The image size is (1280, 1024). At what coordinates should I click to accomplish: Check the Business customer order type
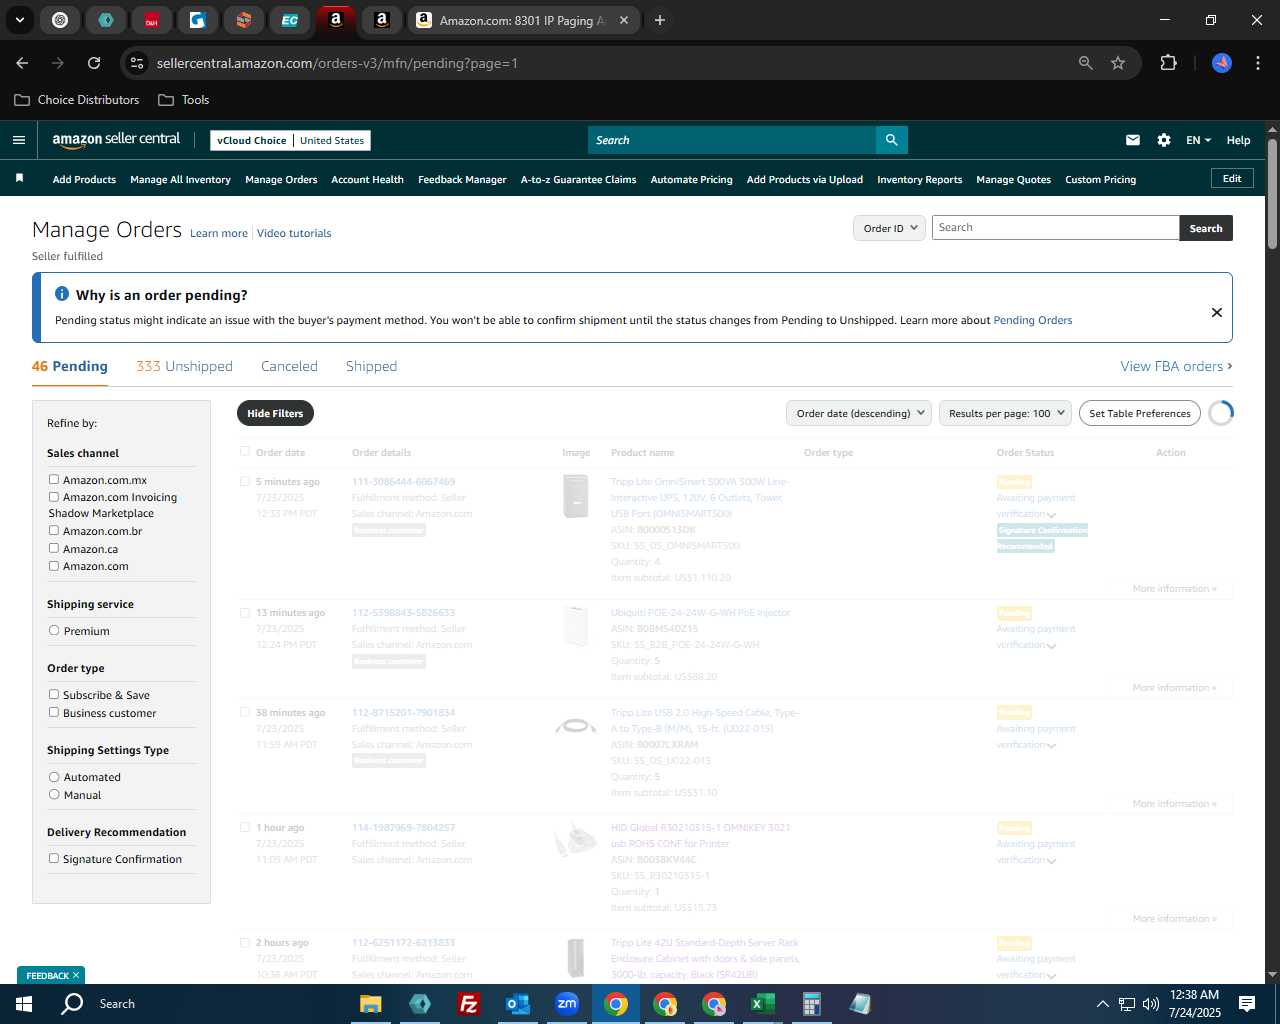click(54, 712)
